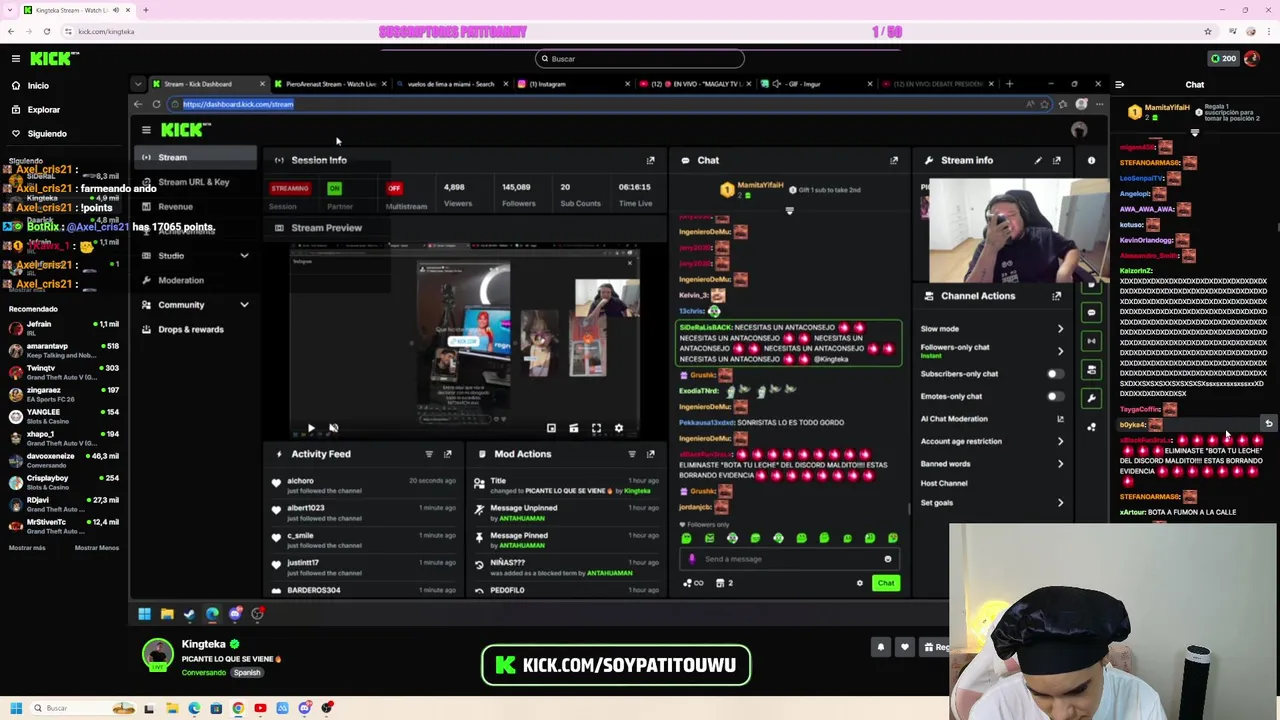Viewport: 1280px width, 720px height.
Task: Open Slow mode options
Action: click(992, 329)
